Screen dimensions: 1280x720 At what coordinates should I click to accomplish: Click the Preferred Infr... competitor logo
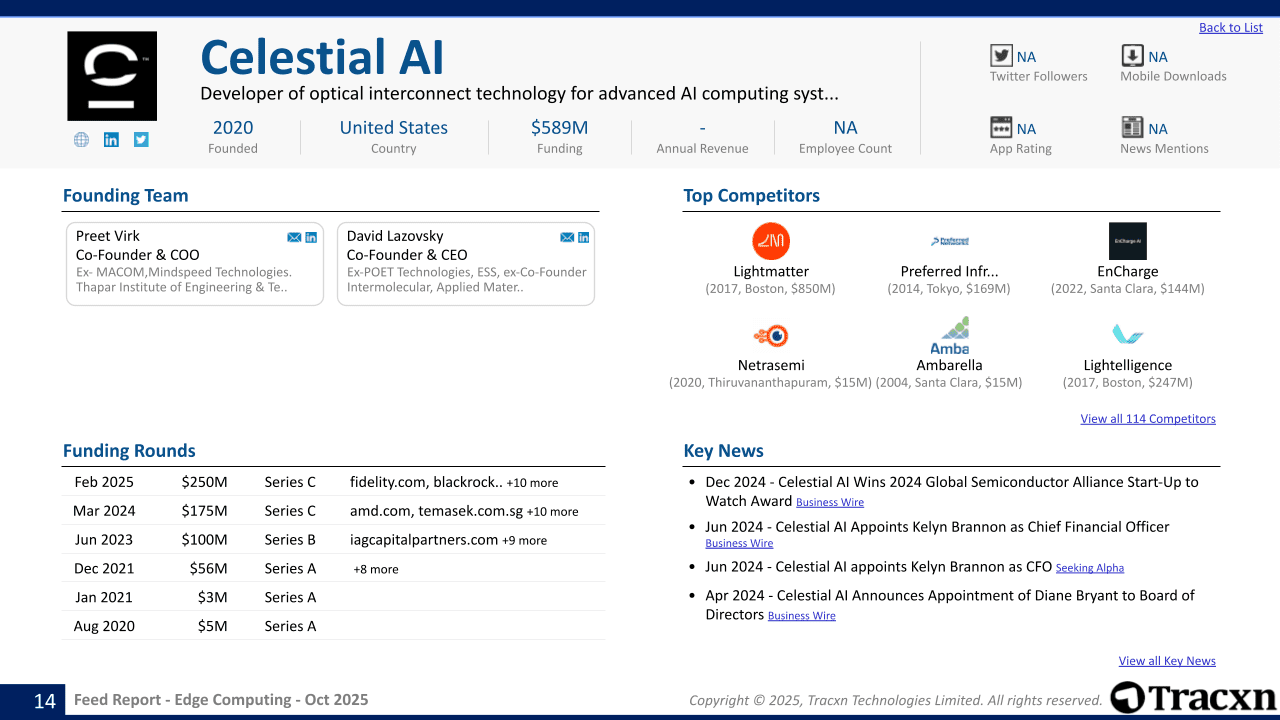click(x=949, y=241)
